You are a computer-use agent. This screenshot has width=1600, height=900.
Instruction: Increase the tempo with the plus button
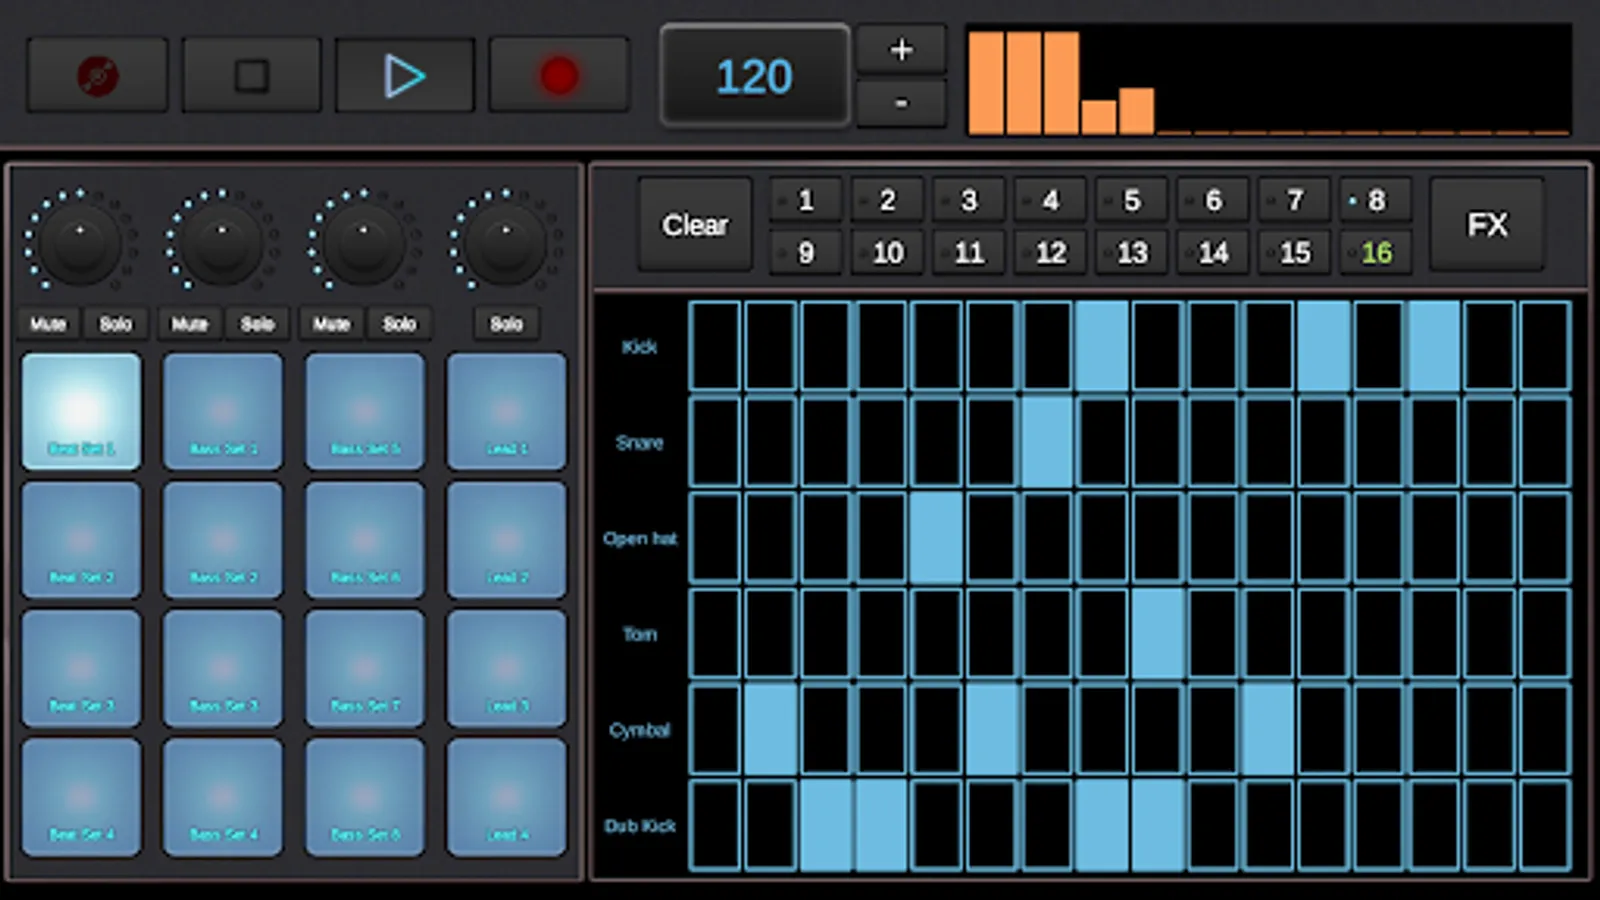coord(900,48)
